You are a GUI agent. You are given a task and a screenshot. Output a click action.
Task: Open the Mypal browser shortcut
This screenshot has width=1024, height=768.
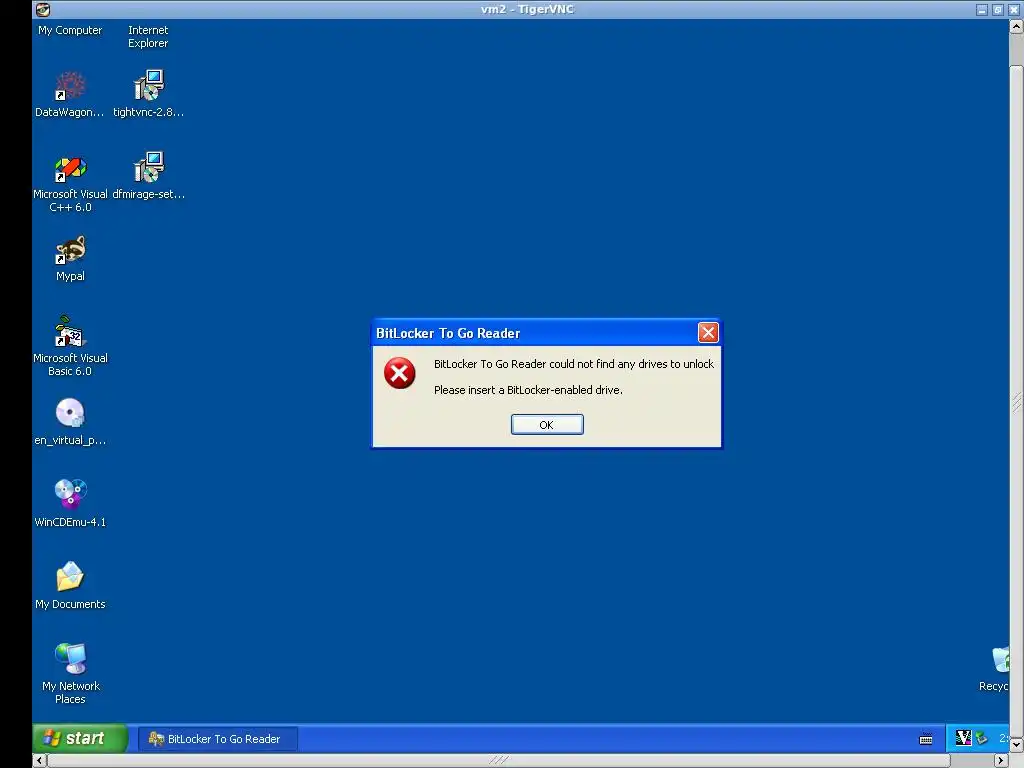click(x=70, y=250)
